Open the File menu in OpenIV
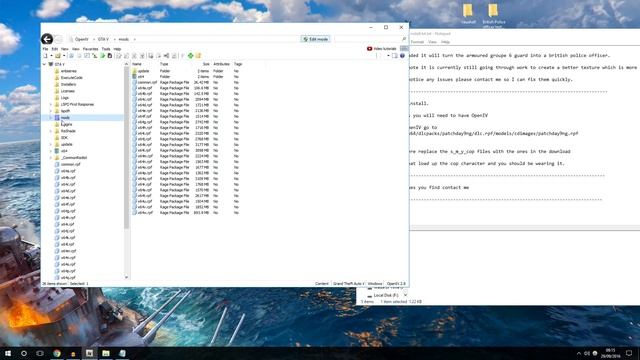 pyautogui.click(x=45, y=49)
